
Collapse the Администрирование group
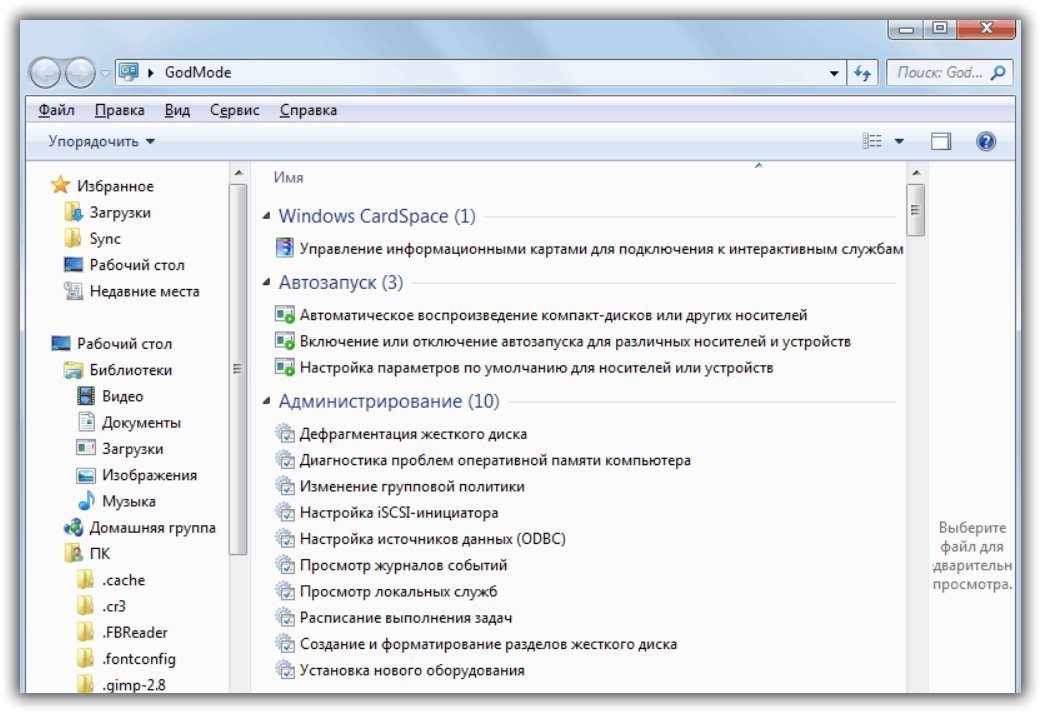267,400
